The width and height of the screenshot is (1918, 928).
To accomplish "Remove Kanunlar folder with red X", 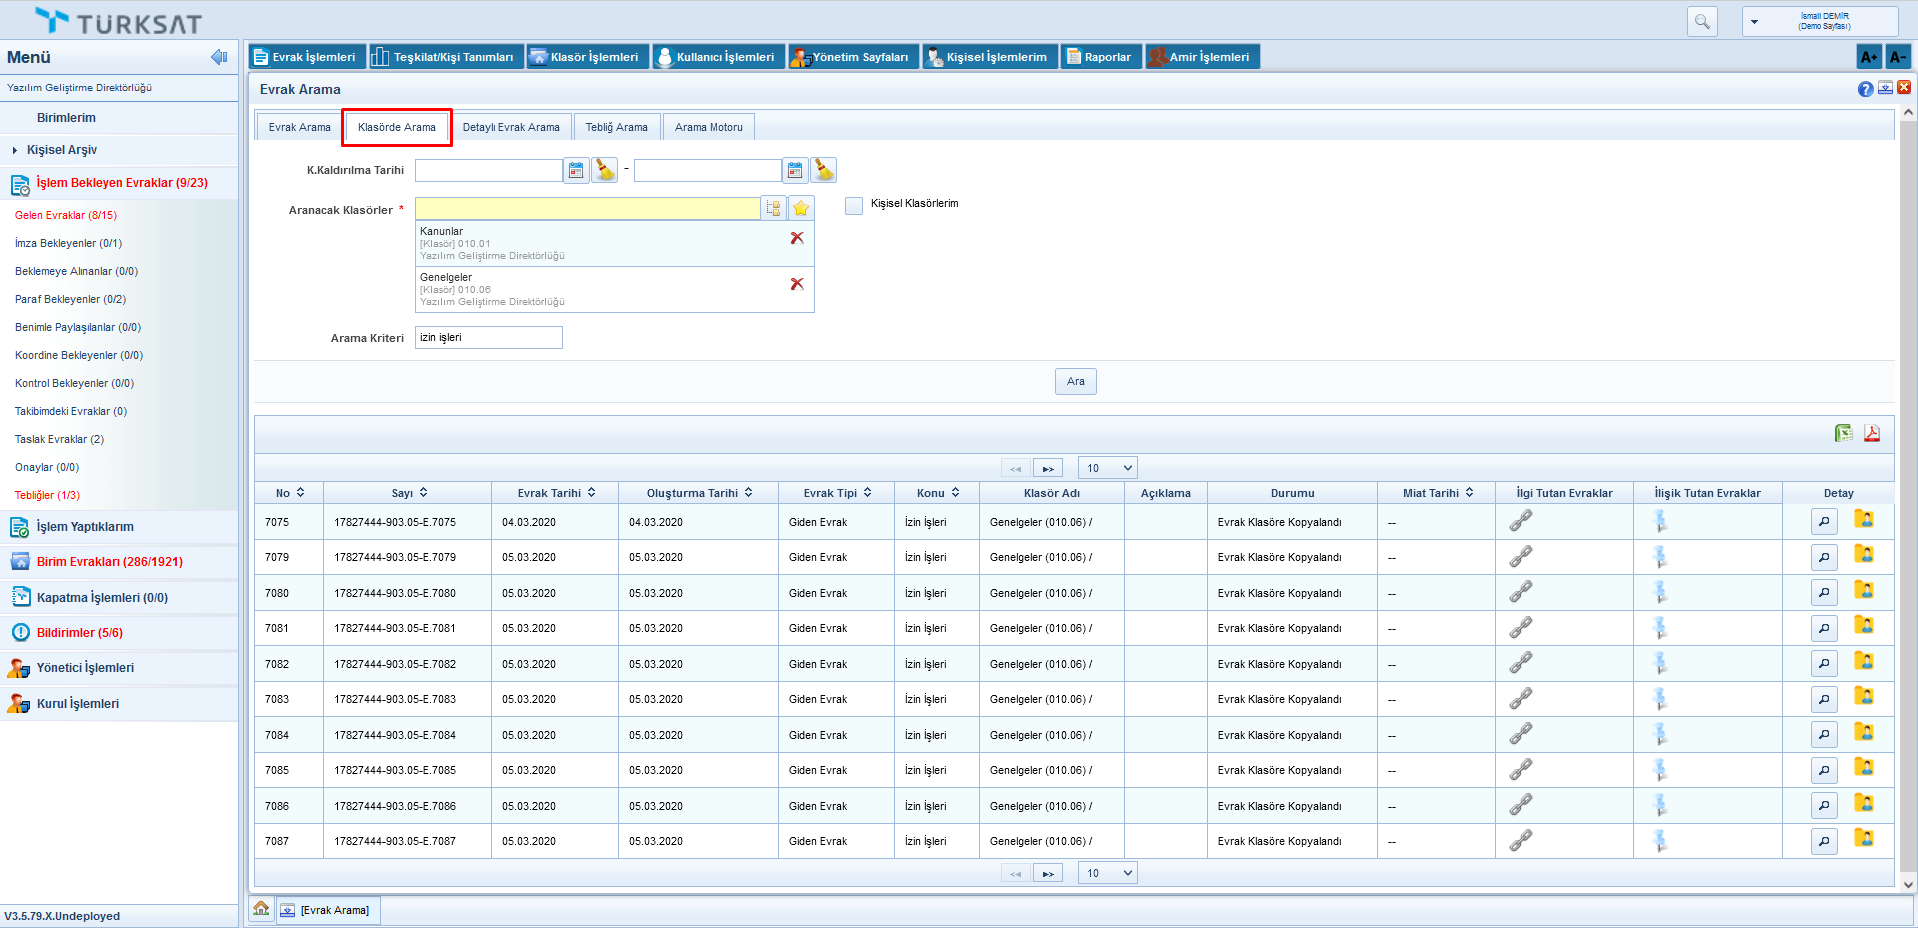I will point(797,238).
